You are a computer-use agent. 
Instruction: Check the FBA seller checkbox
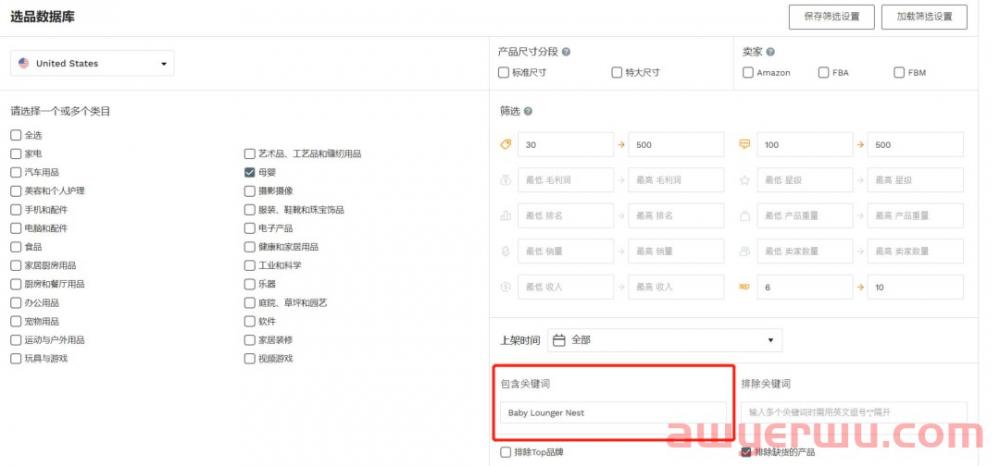click(823, 73)
